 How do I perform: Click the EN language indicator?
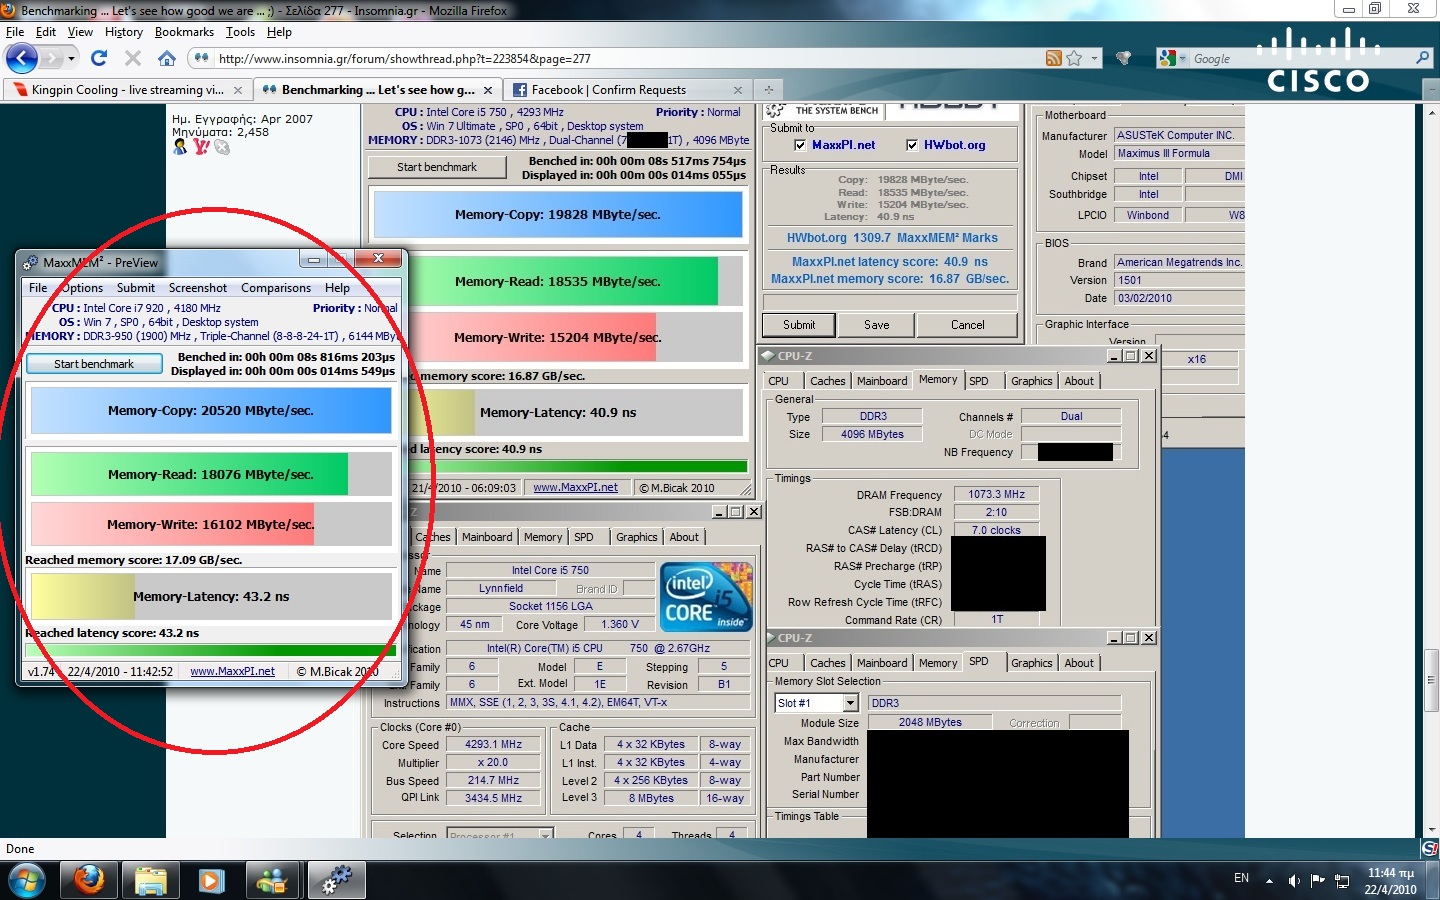pos(1241,878)
